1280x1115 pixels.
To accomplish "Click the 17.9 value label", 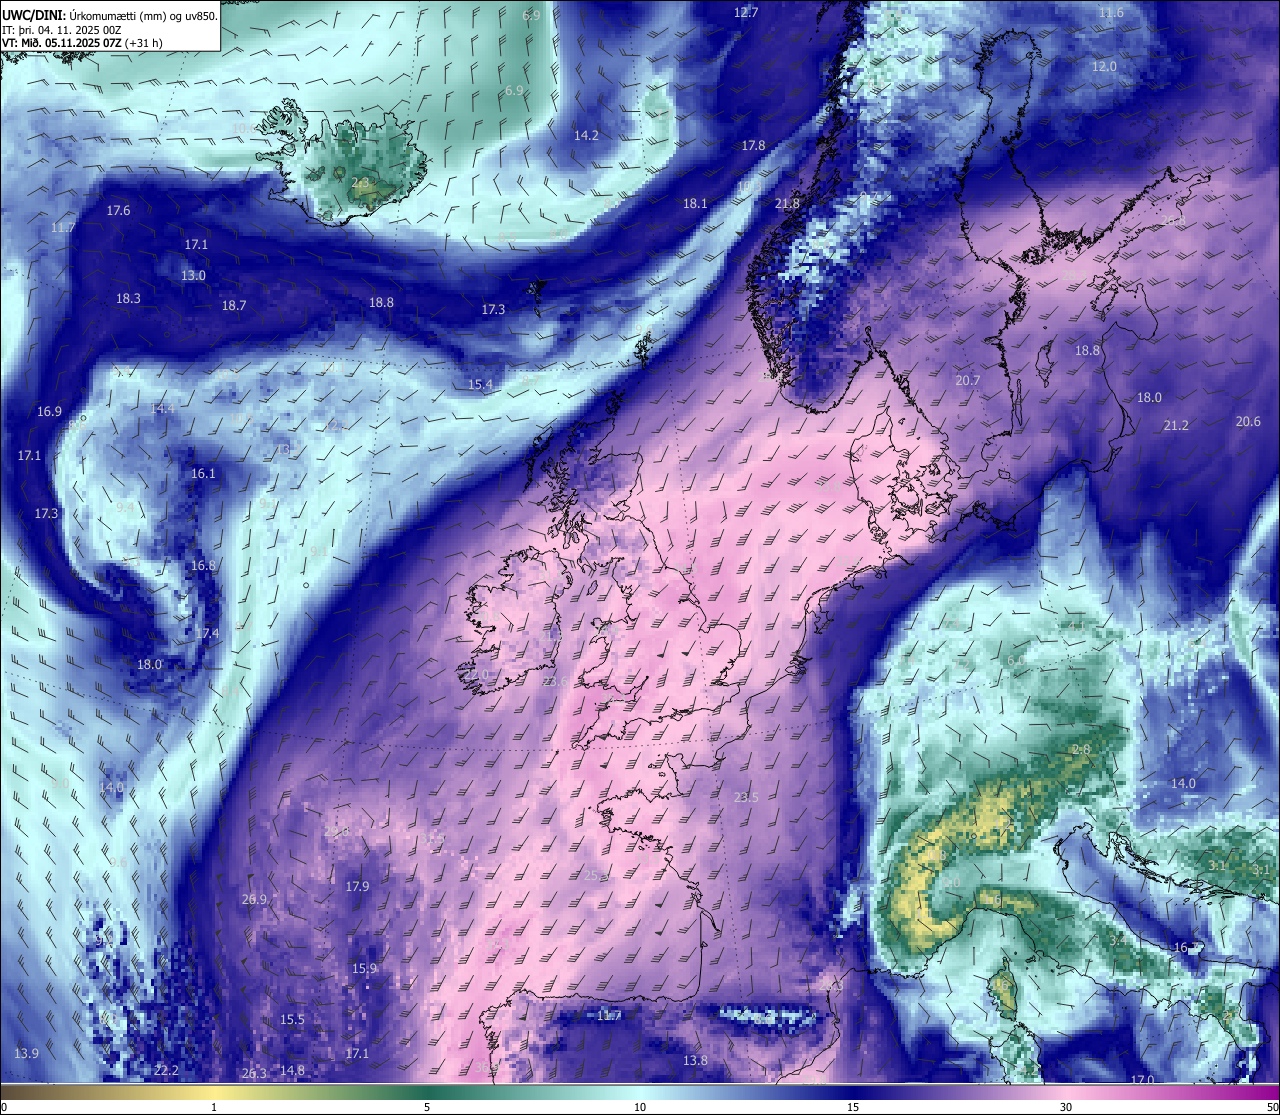I will pos(357,887).
